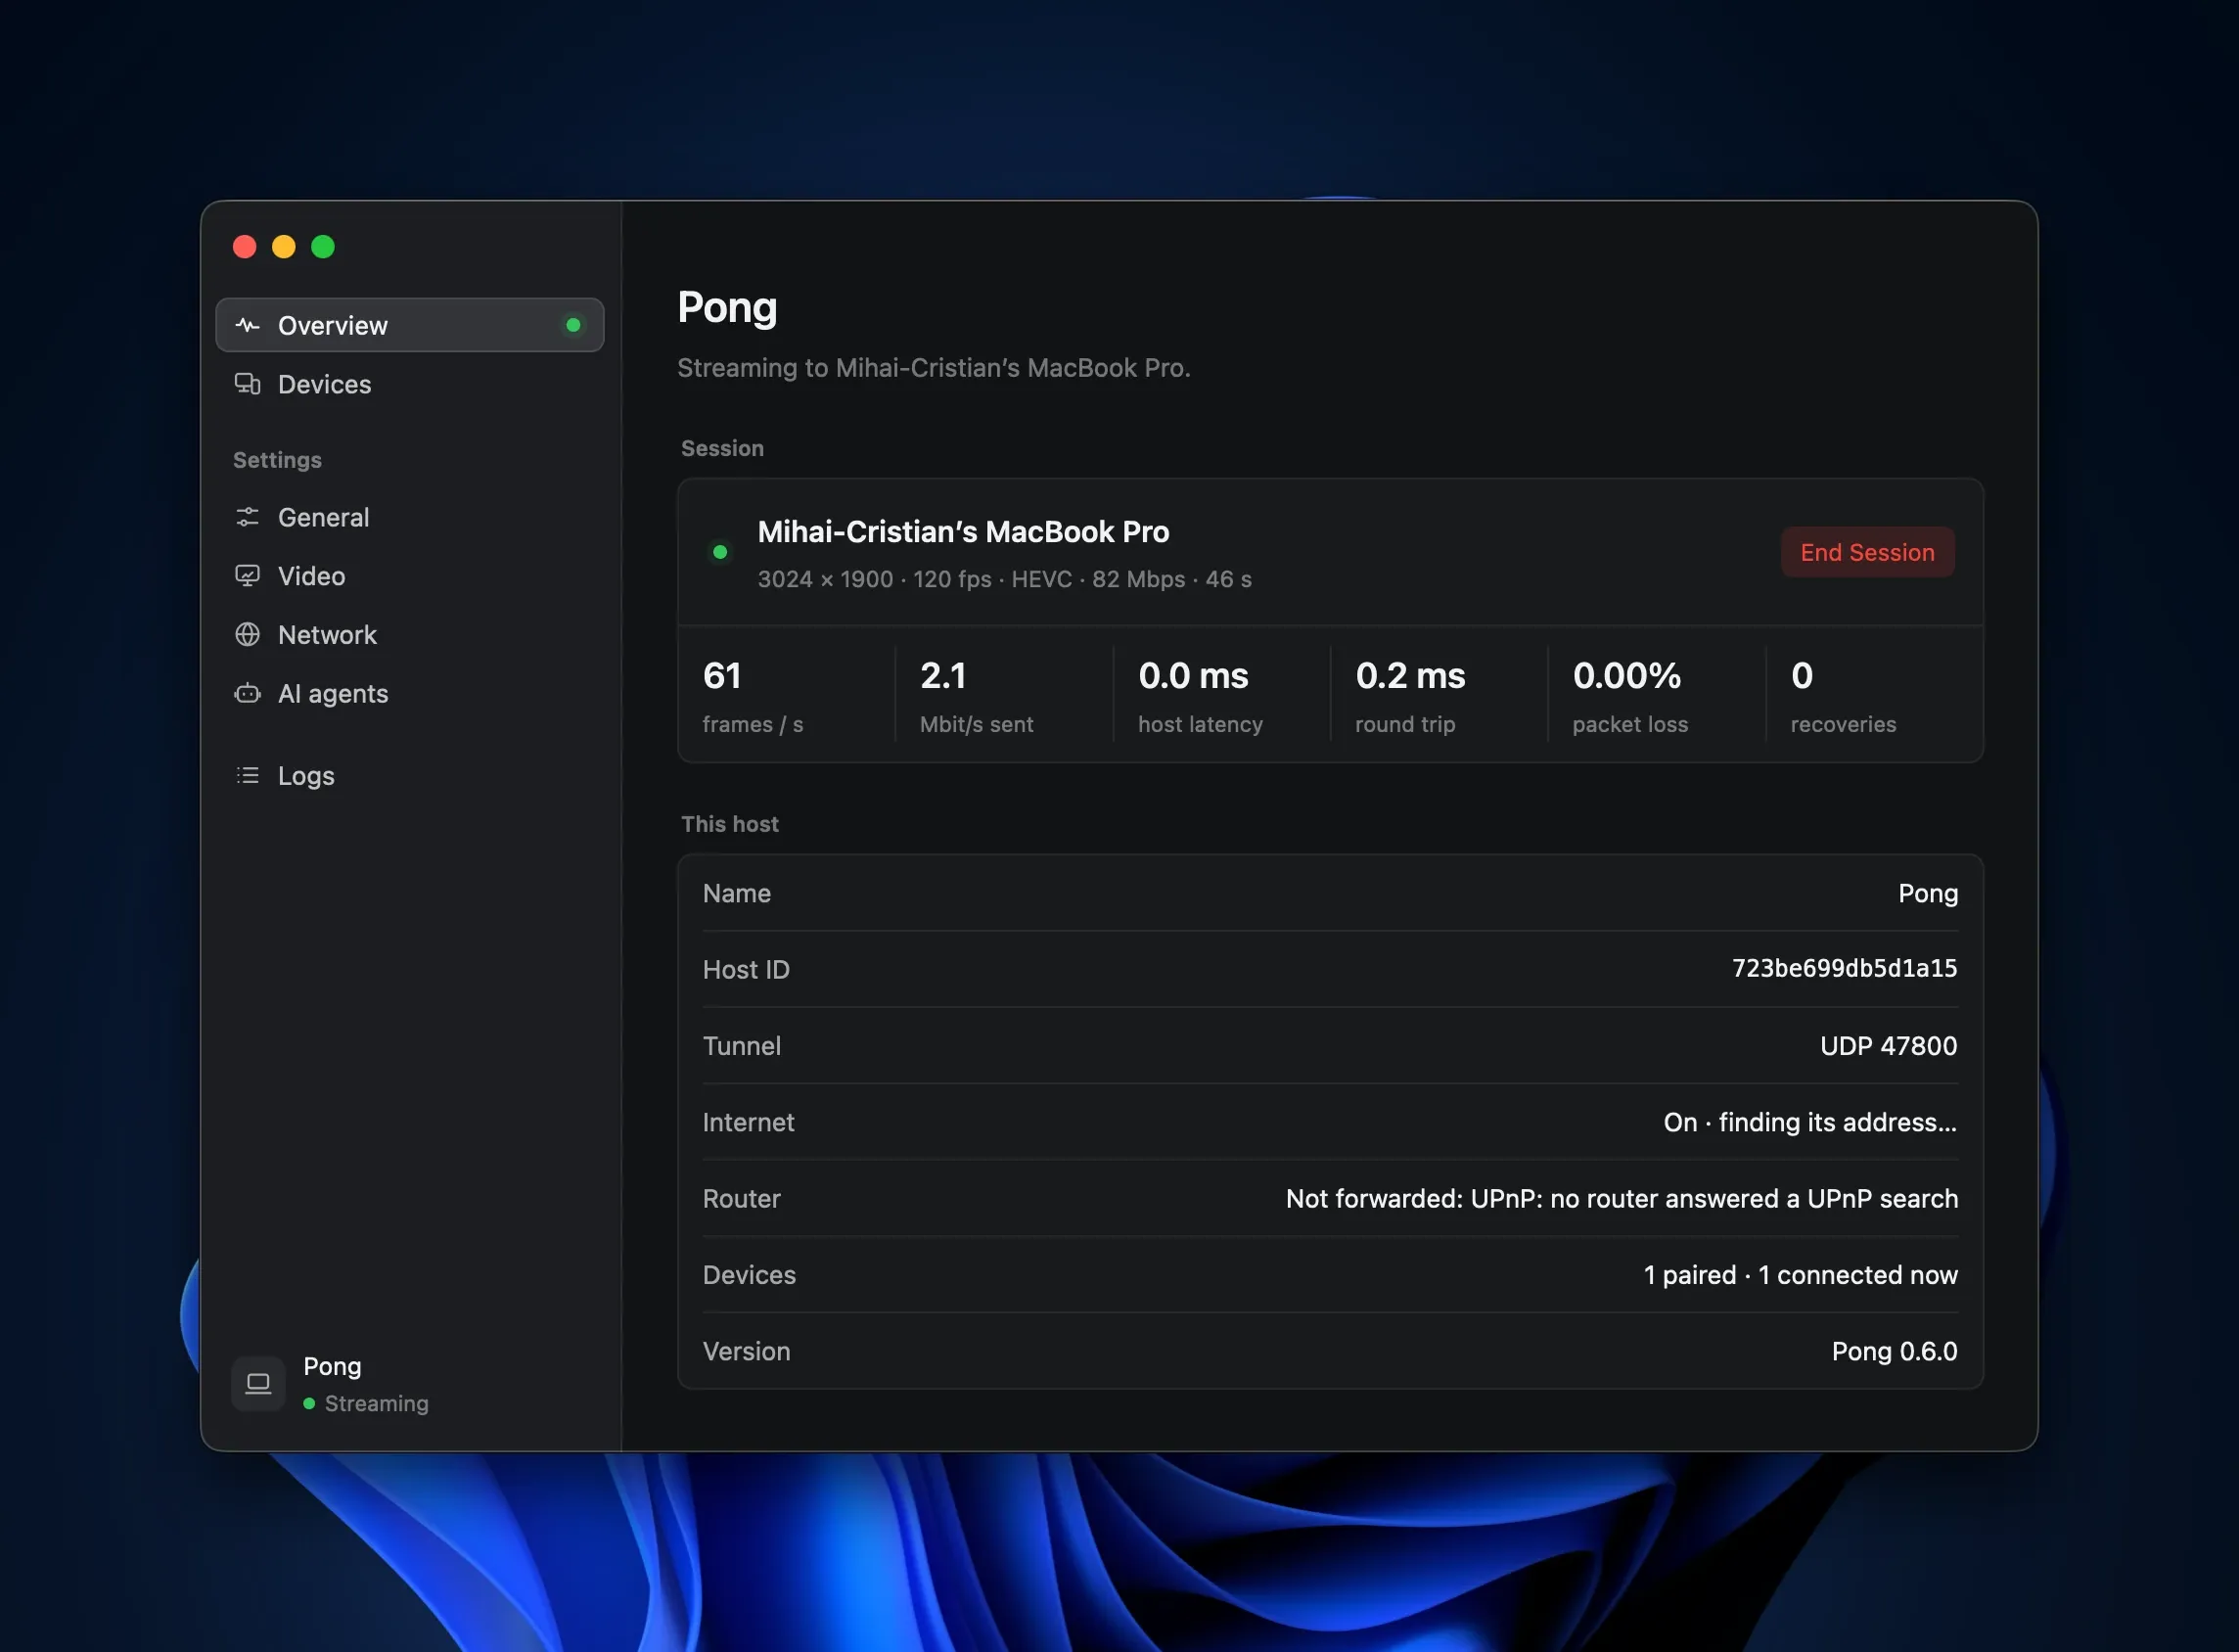This screenshot has height=1652, width=2239.
Task: Click the Streaming status label in sidebar footer
Action: [x=376, y=1404]
